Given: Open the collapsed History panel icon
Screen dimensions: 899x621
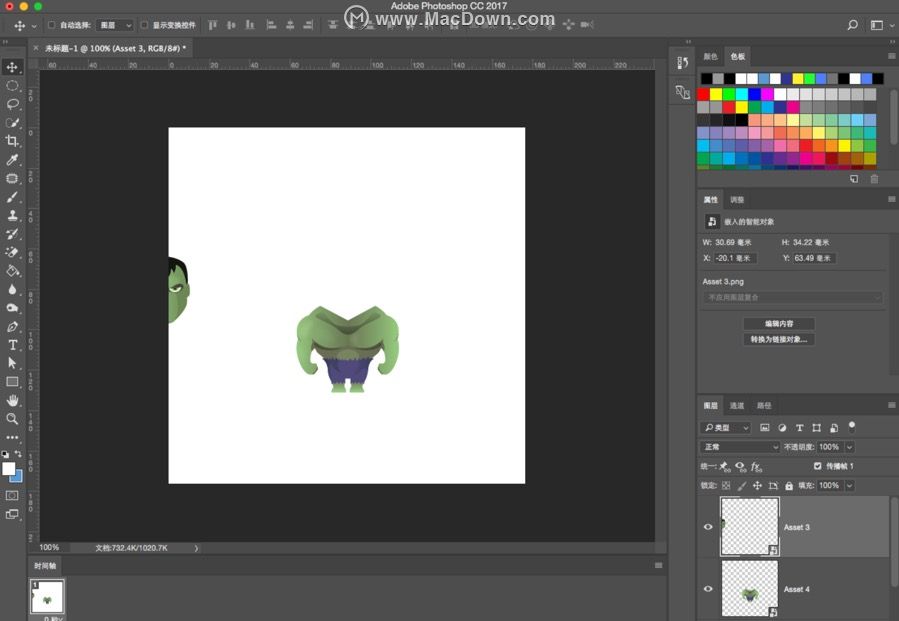Looking at the screenshot, I should (682, 63).
